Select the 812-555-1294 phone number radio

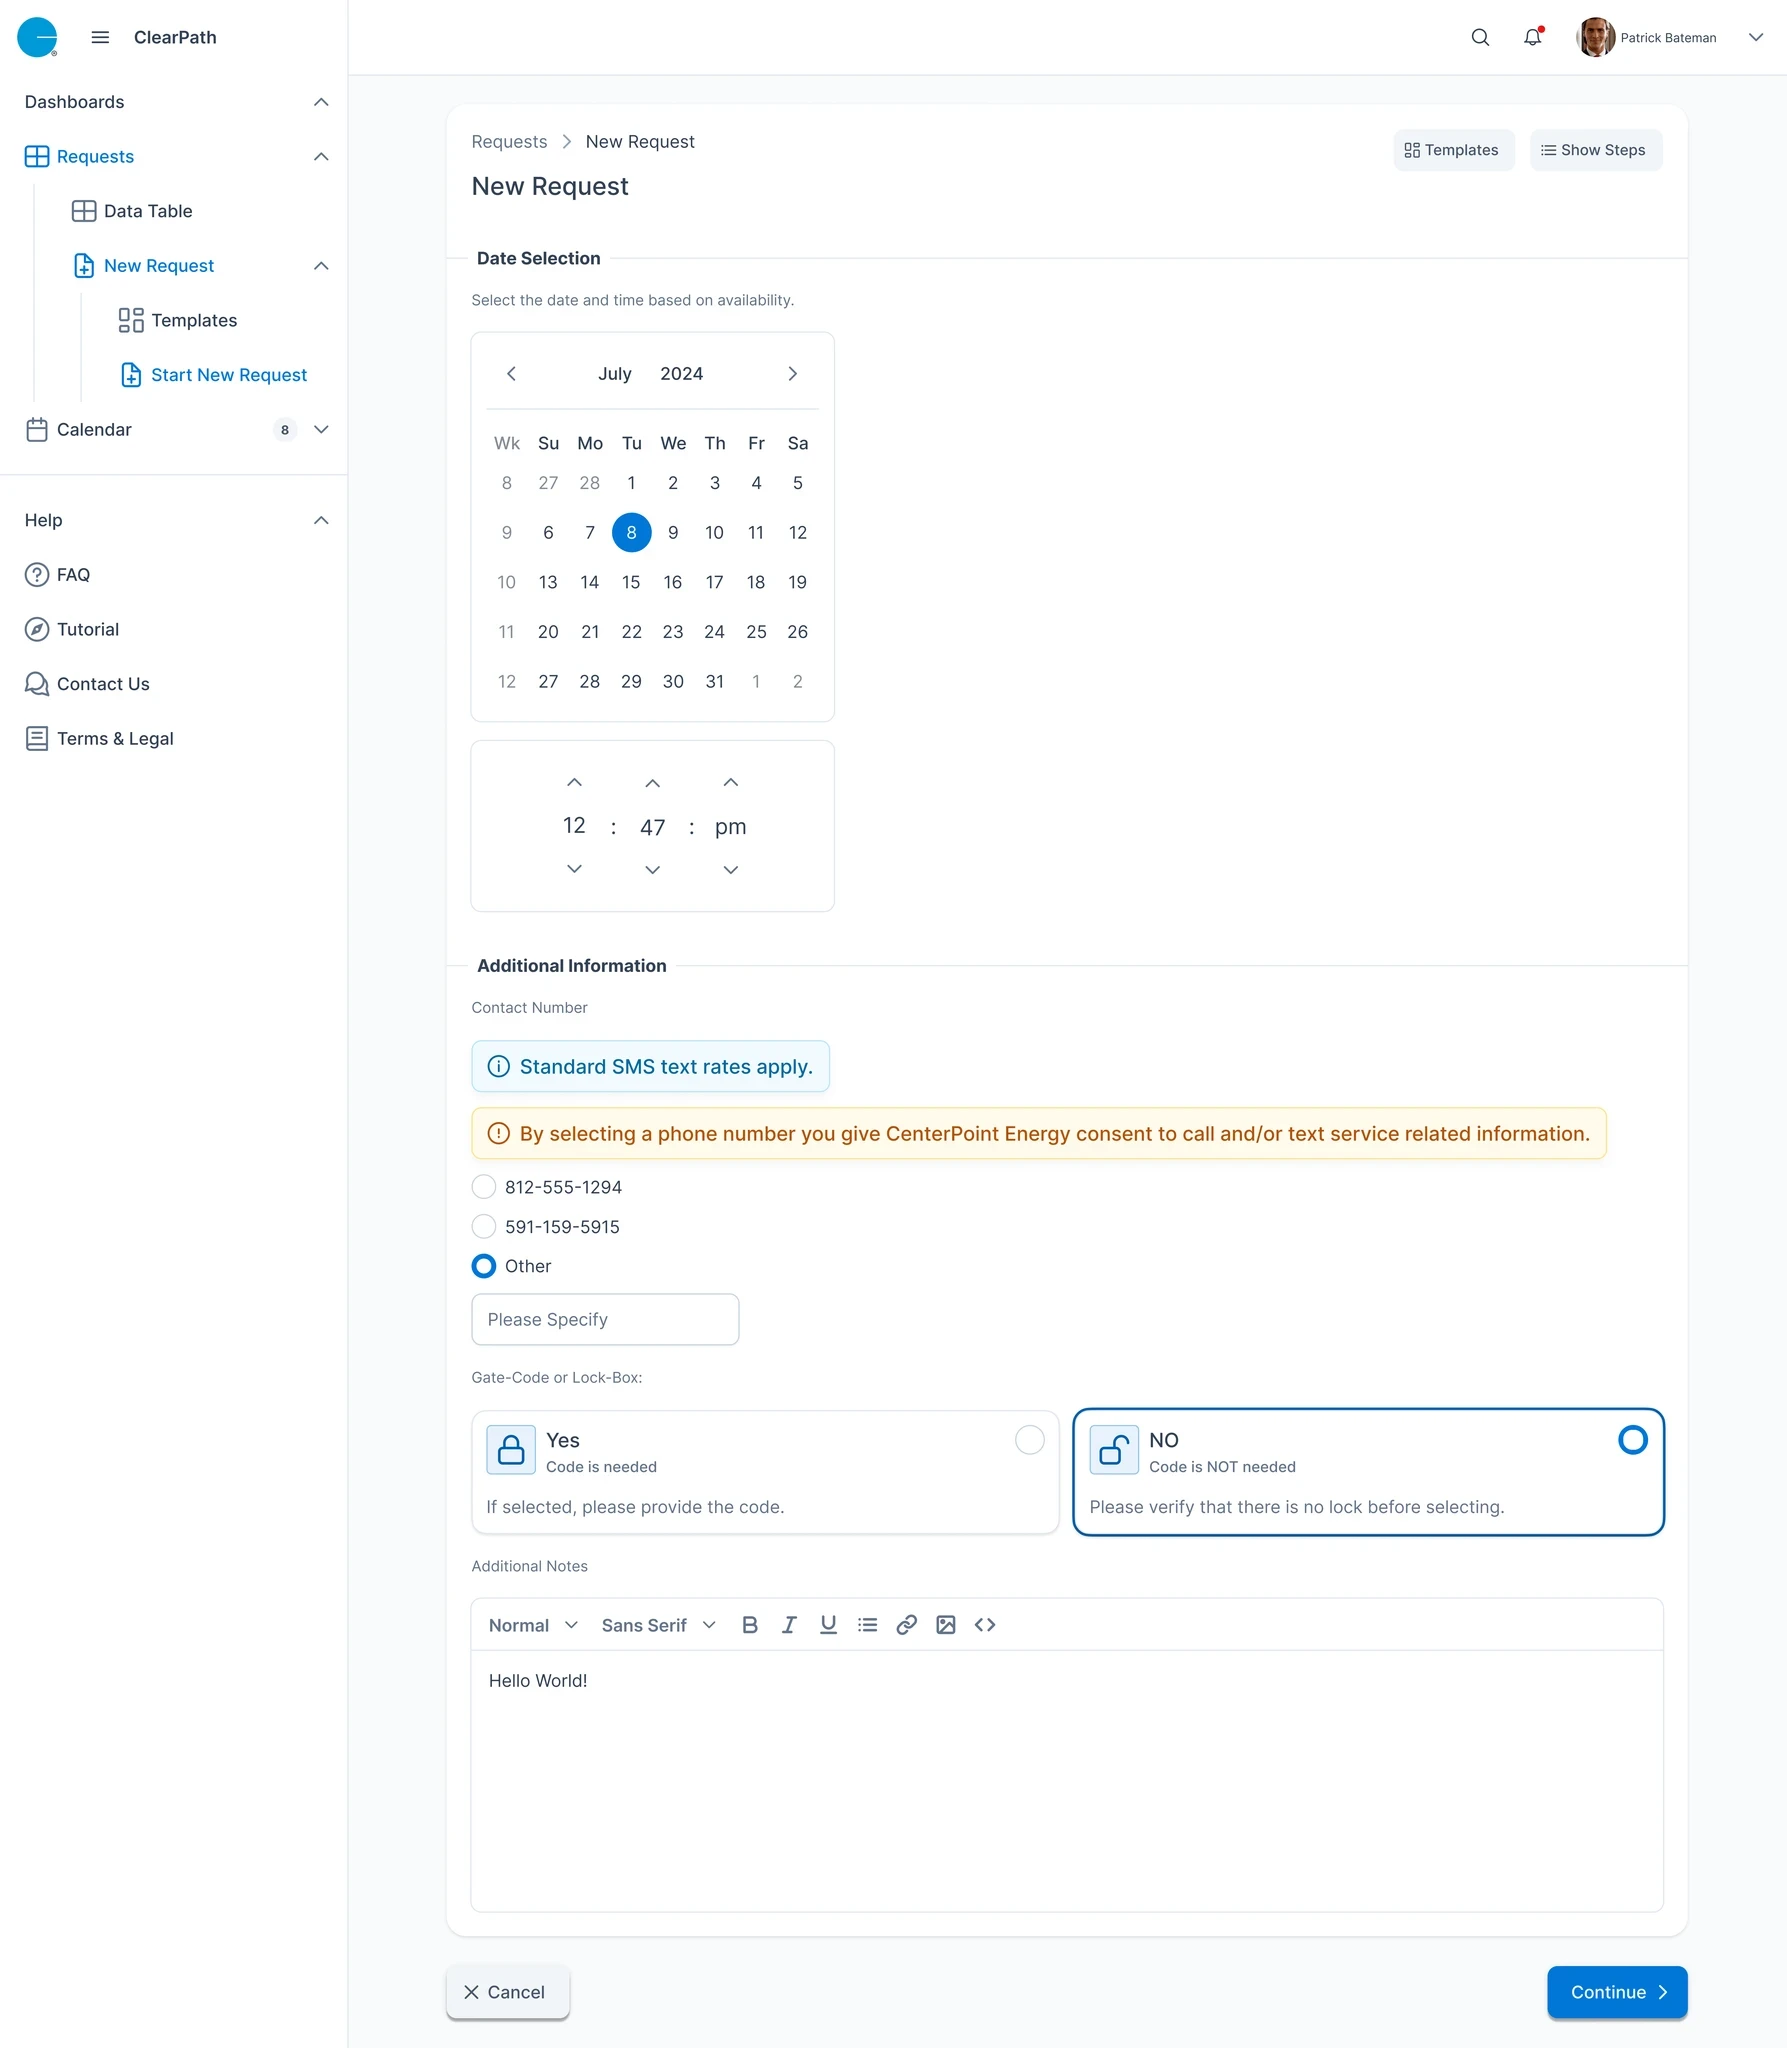click(x=484, y=1187)
